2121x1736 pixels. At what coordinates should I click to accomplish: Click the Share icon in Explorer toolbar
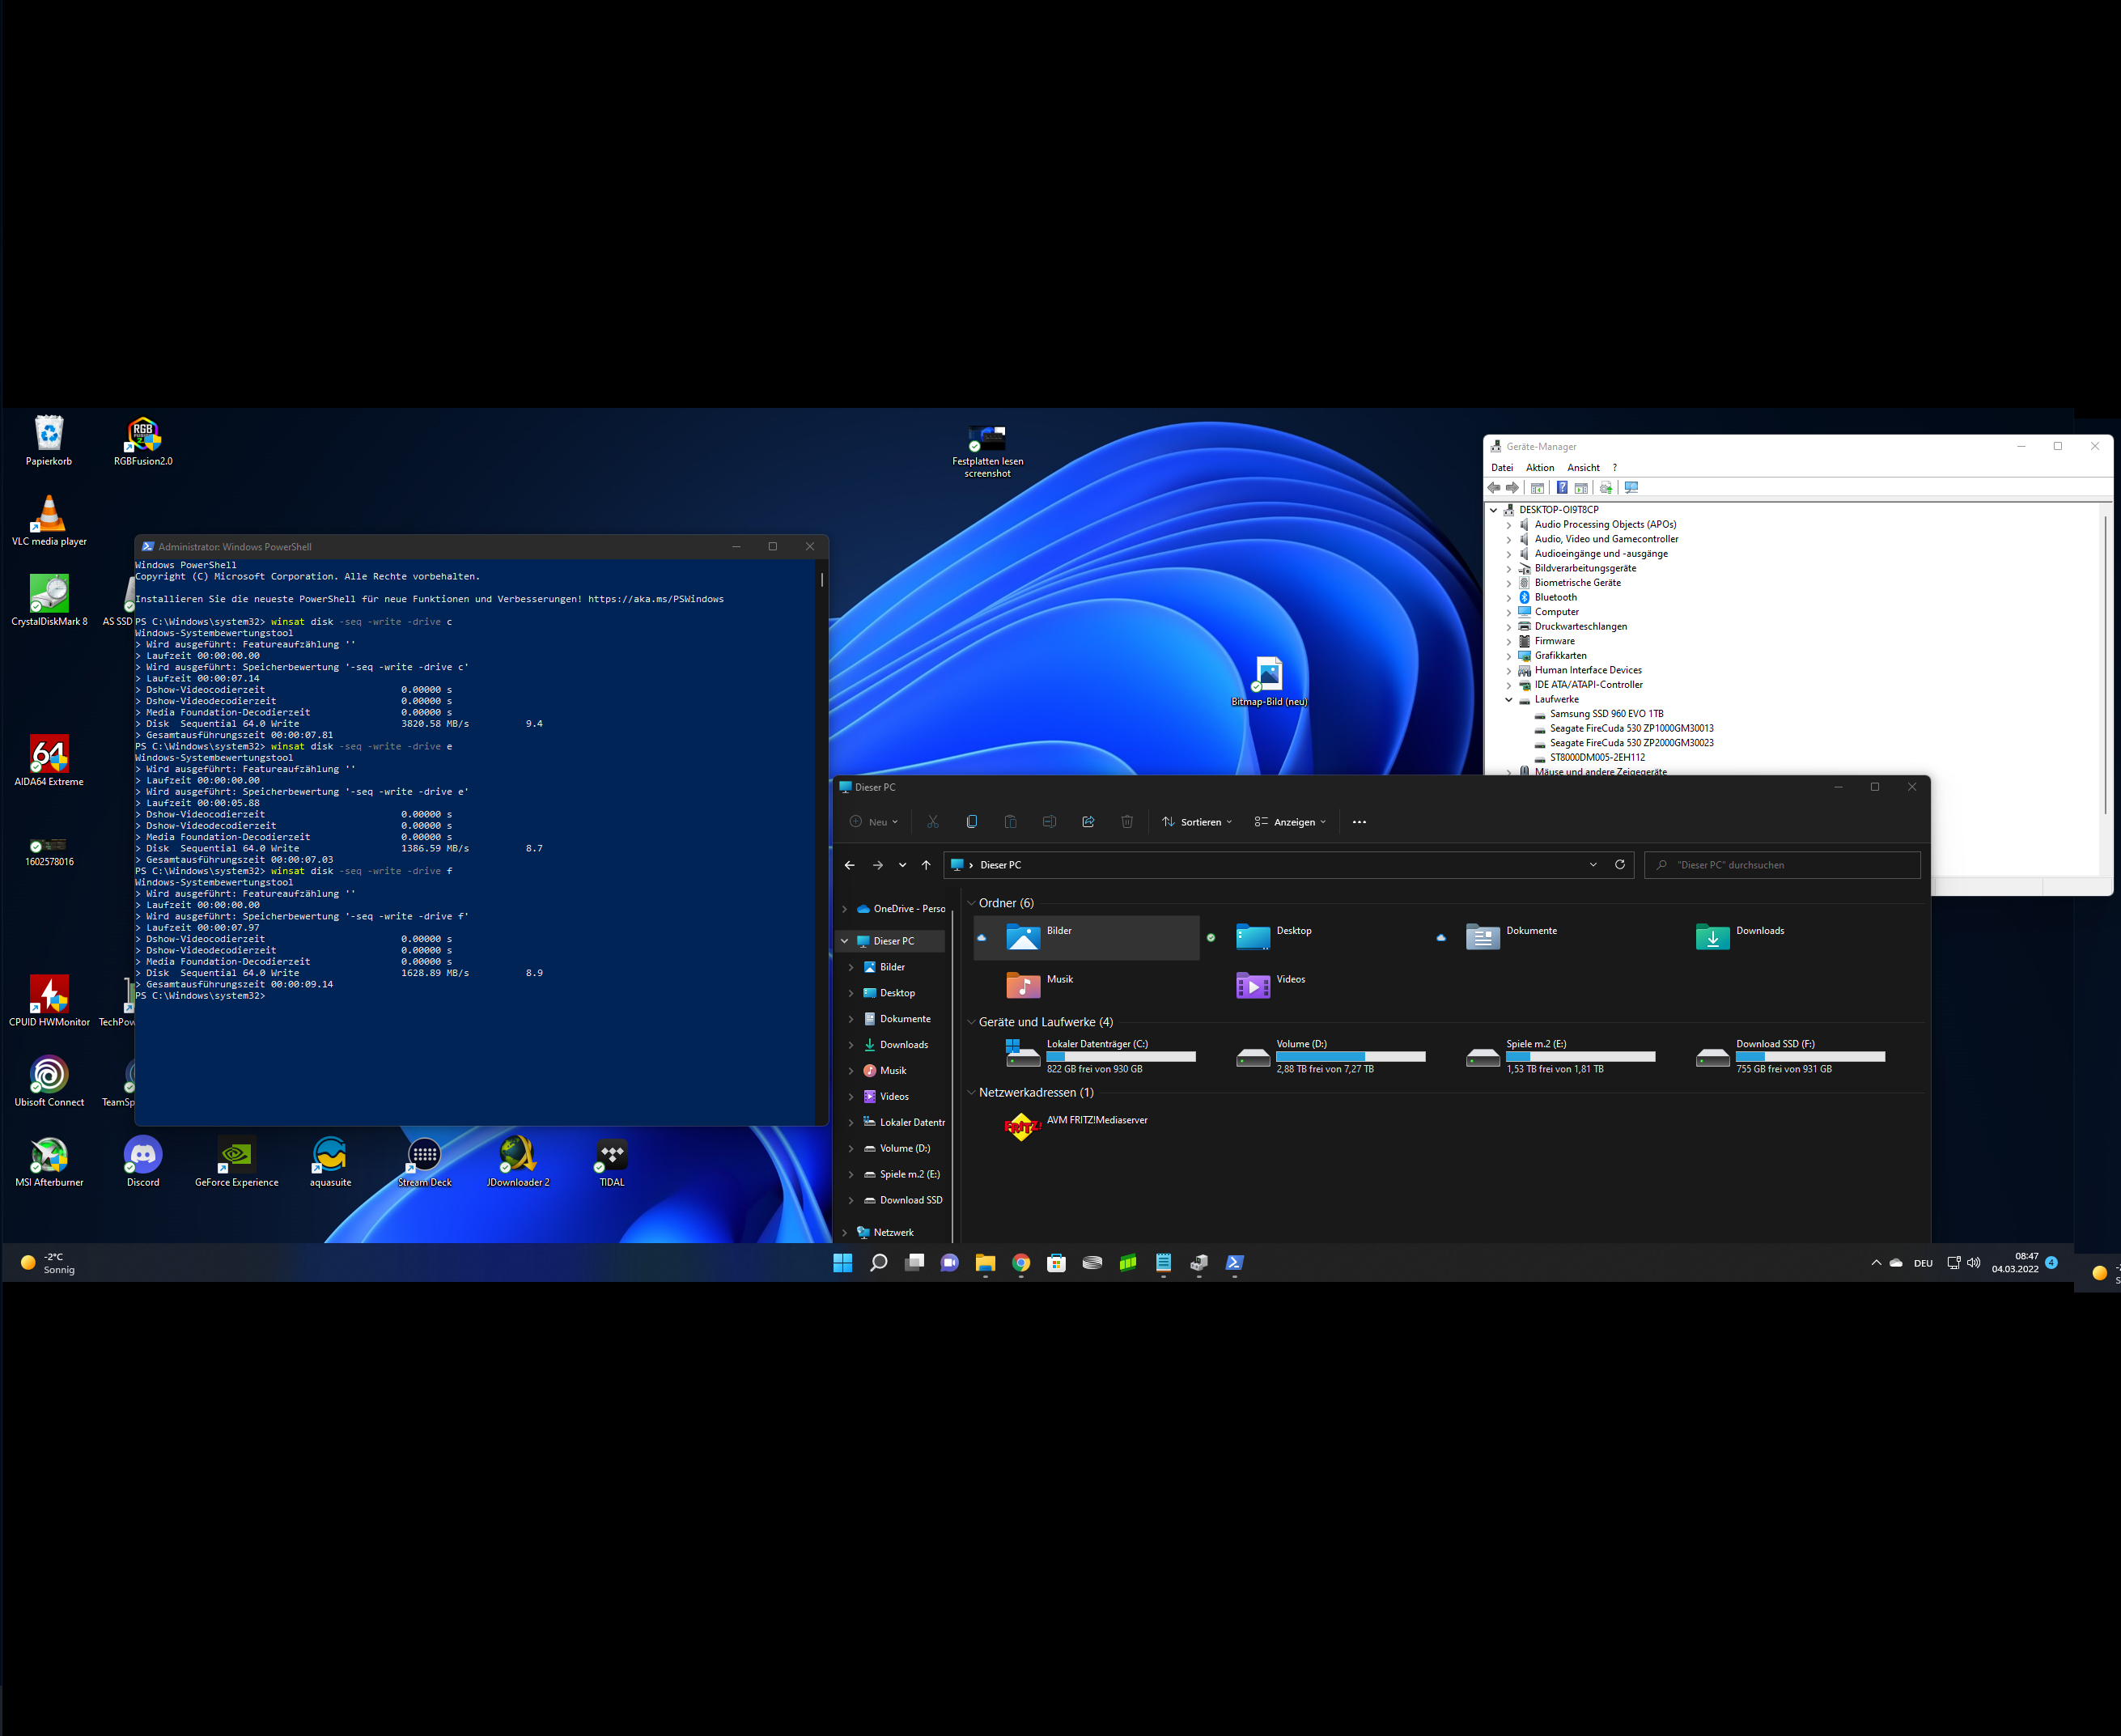point(1088,822)
